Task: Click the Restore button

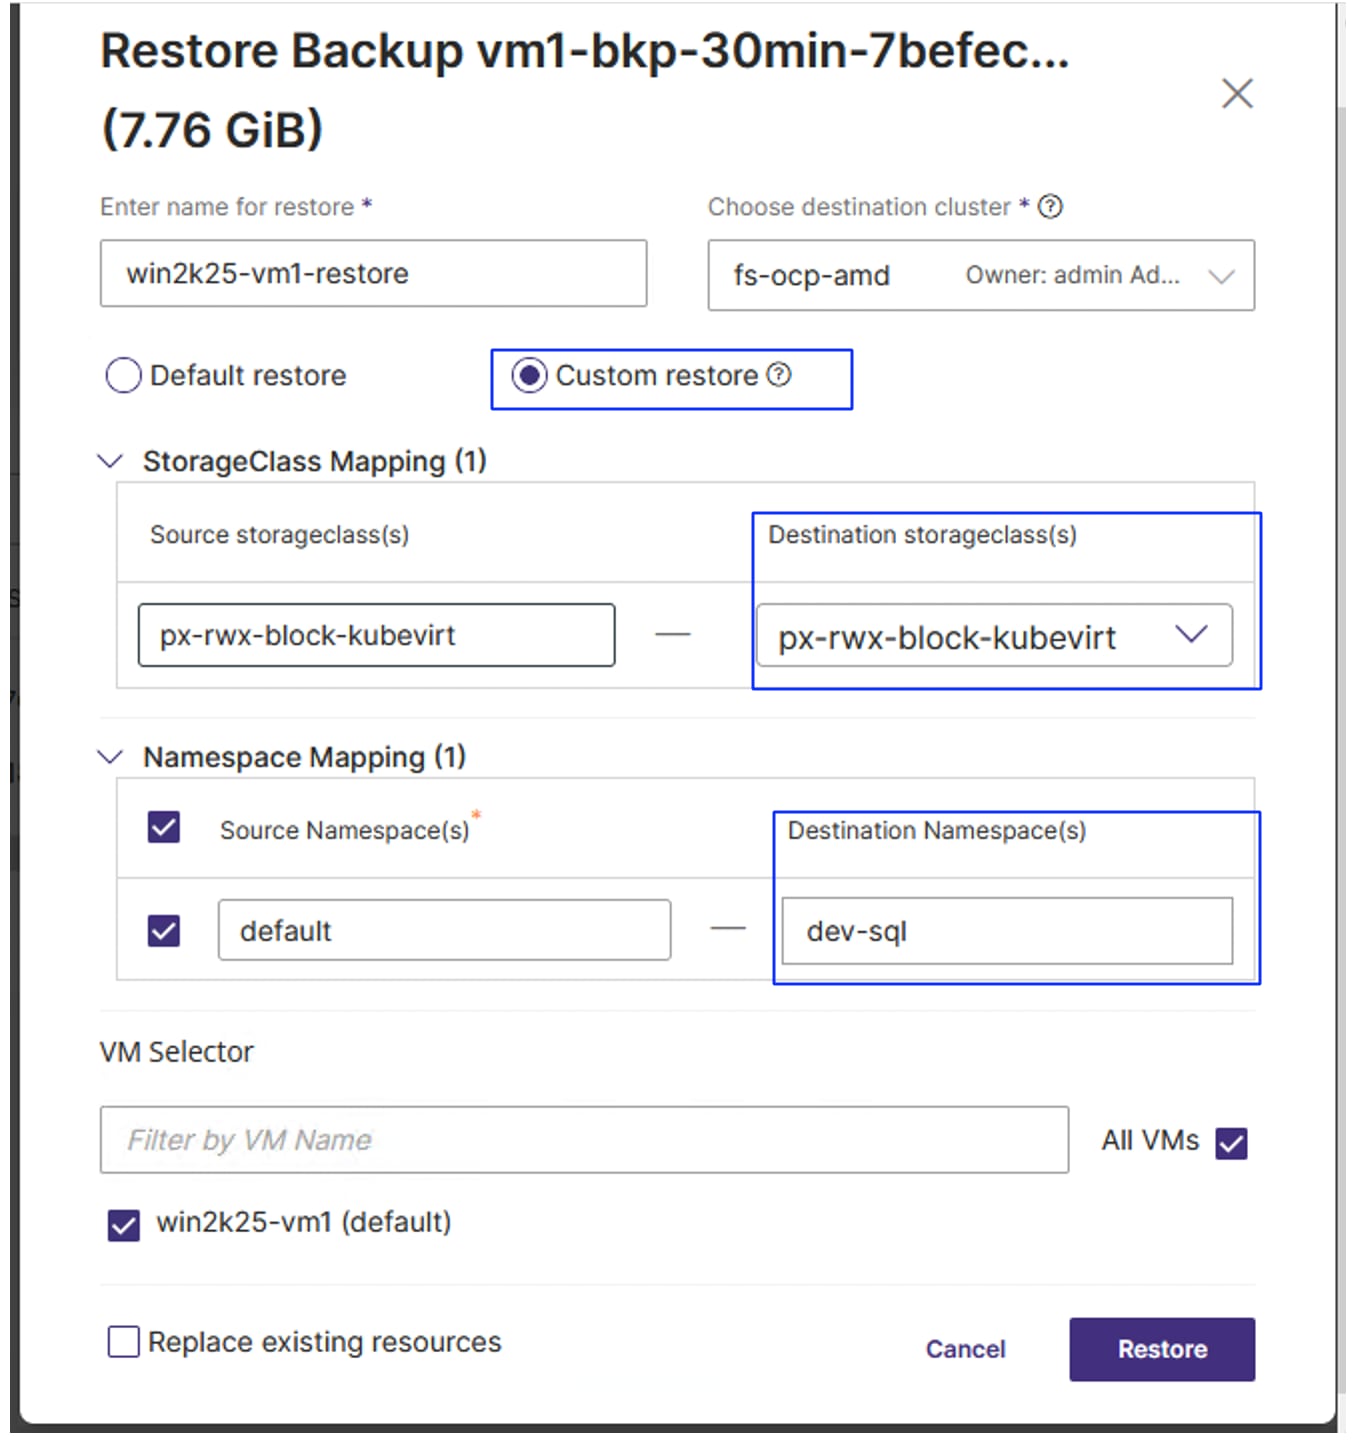Action: click(x=1161, y=1348)
